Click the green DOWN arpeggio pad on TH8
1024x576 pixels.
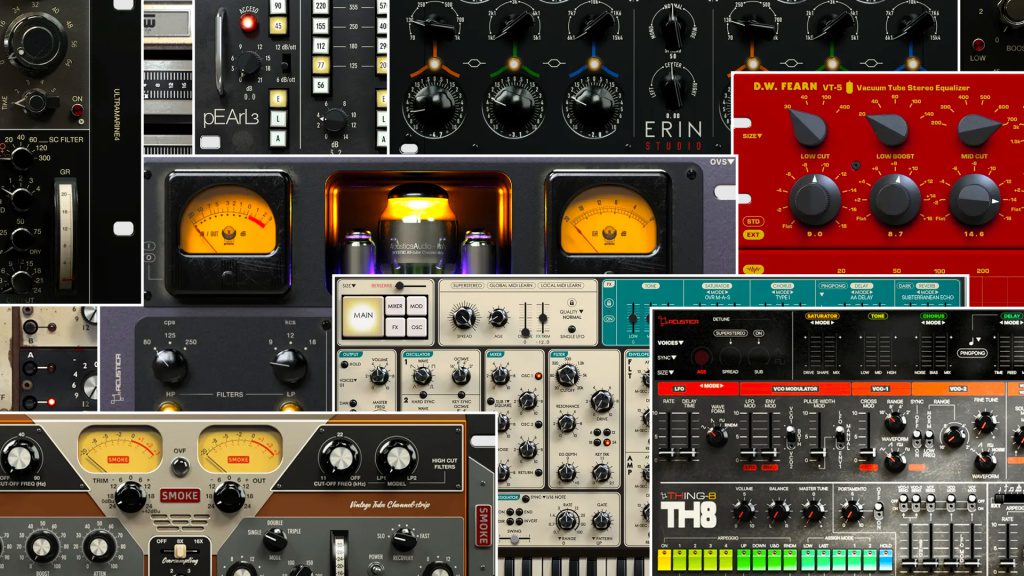tap(759, 560)
